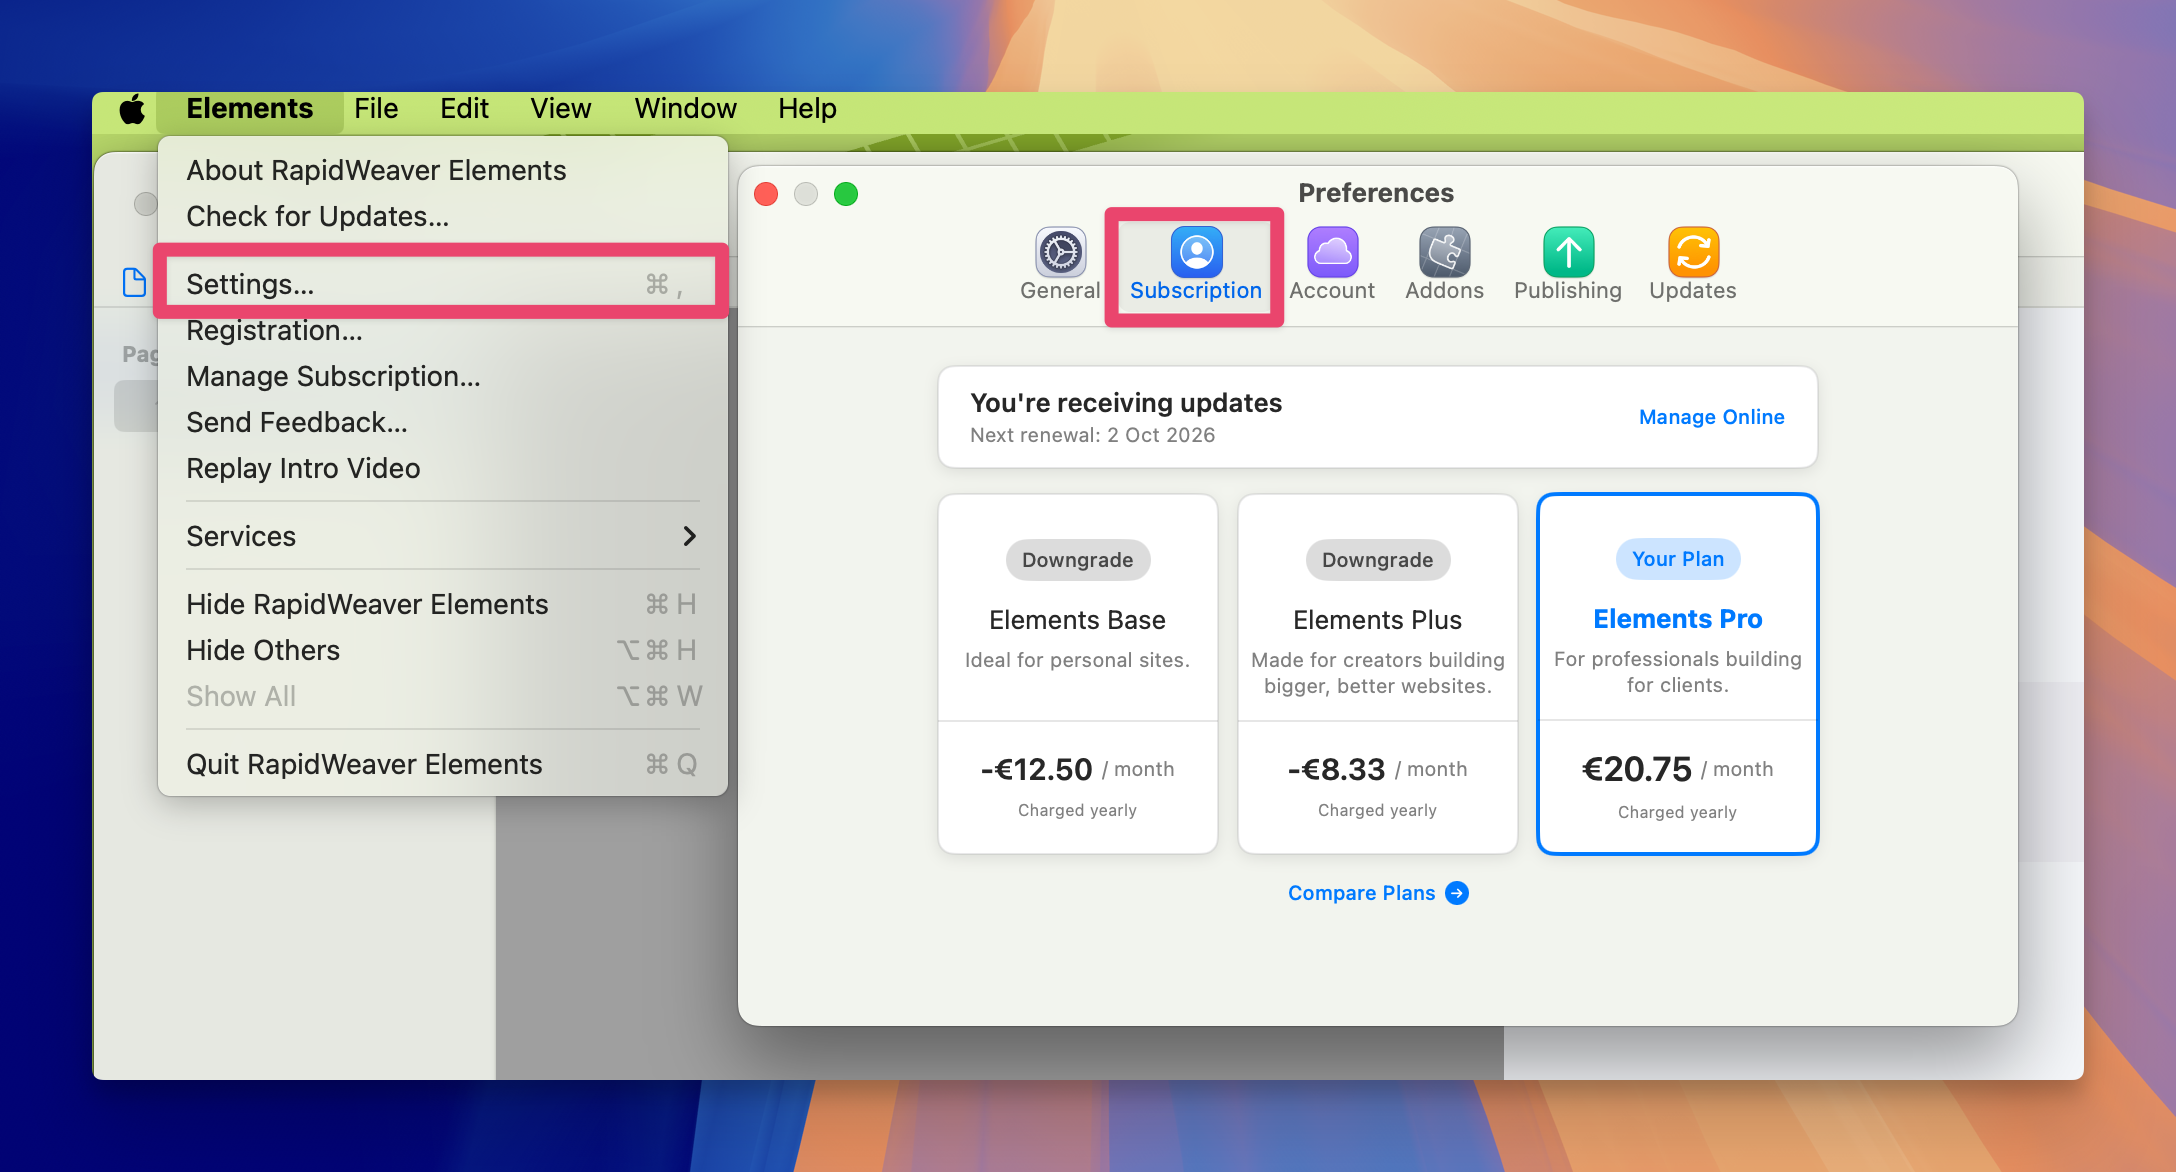Open the Compare Plans link
This screenshot has height=1172, width=2176.
coord(1361,893)
